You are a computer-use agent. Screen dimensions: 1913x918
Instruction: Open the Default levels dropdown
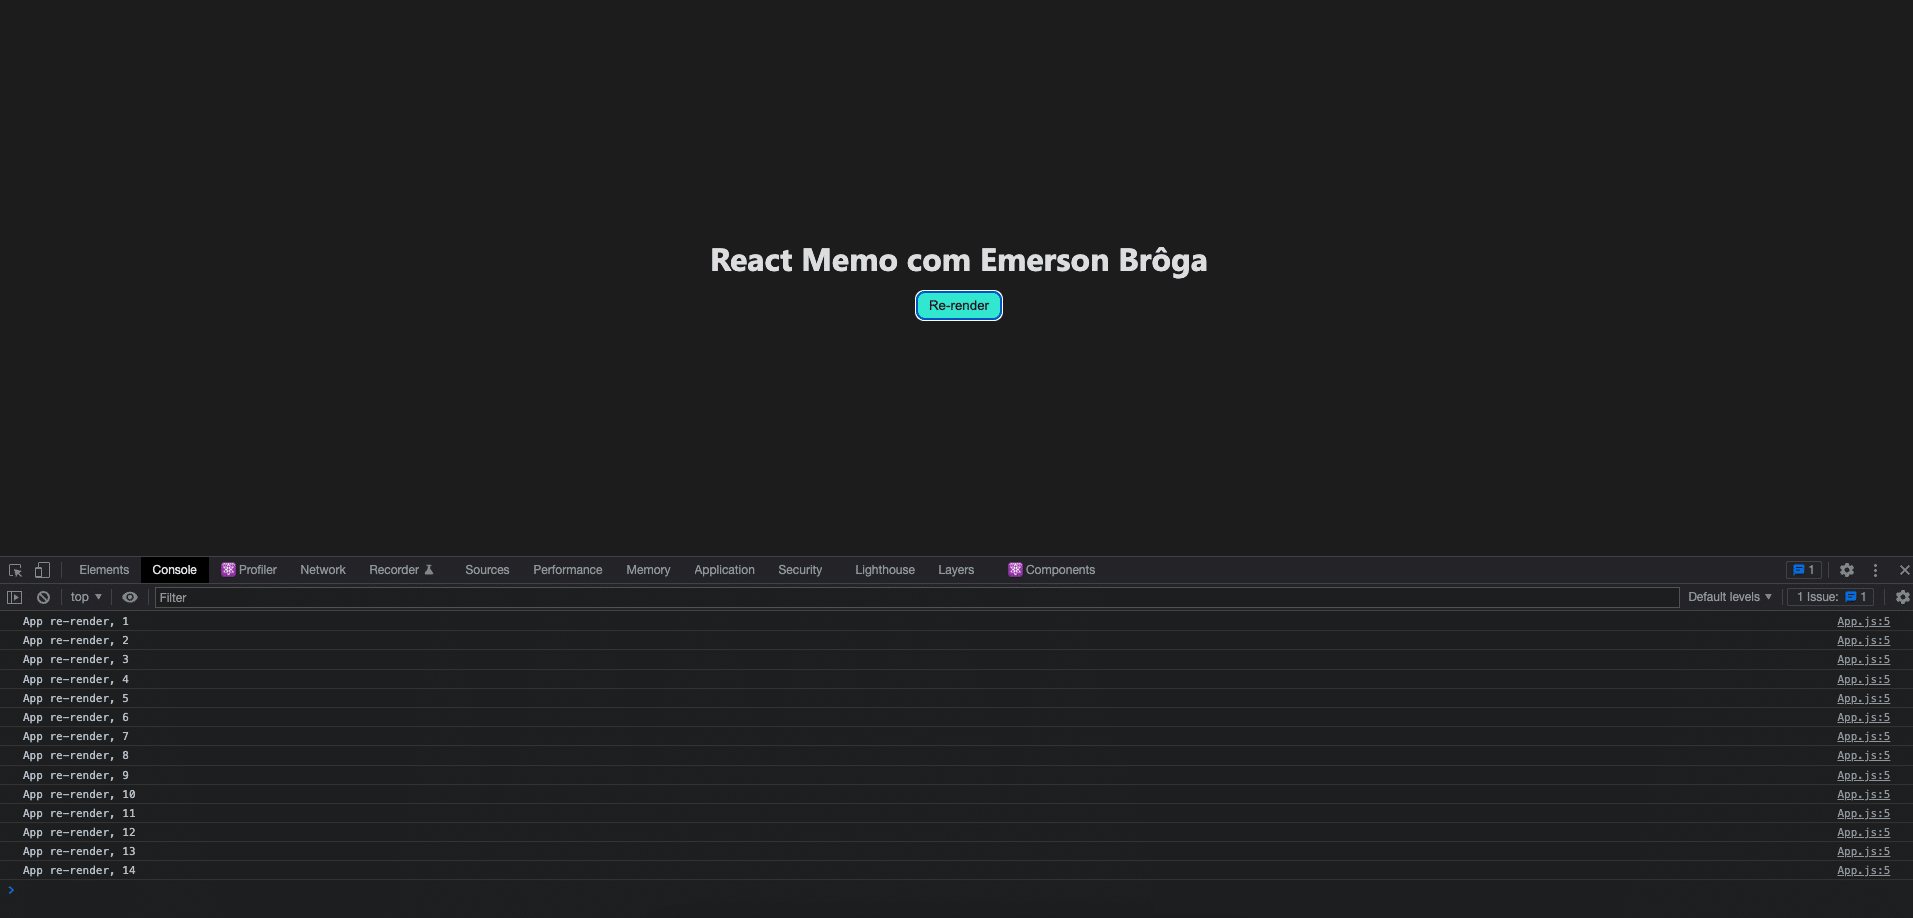pos(1728,596)
